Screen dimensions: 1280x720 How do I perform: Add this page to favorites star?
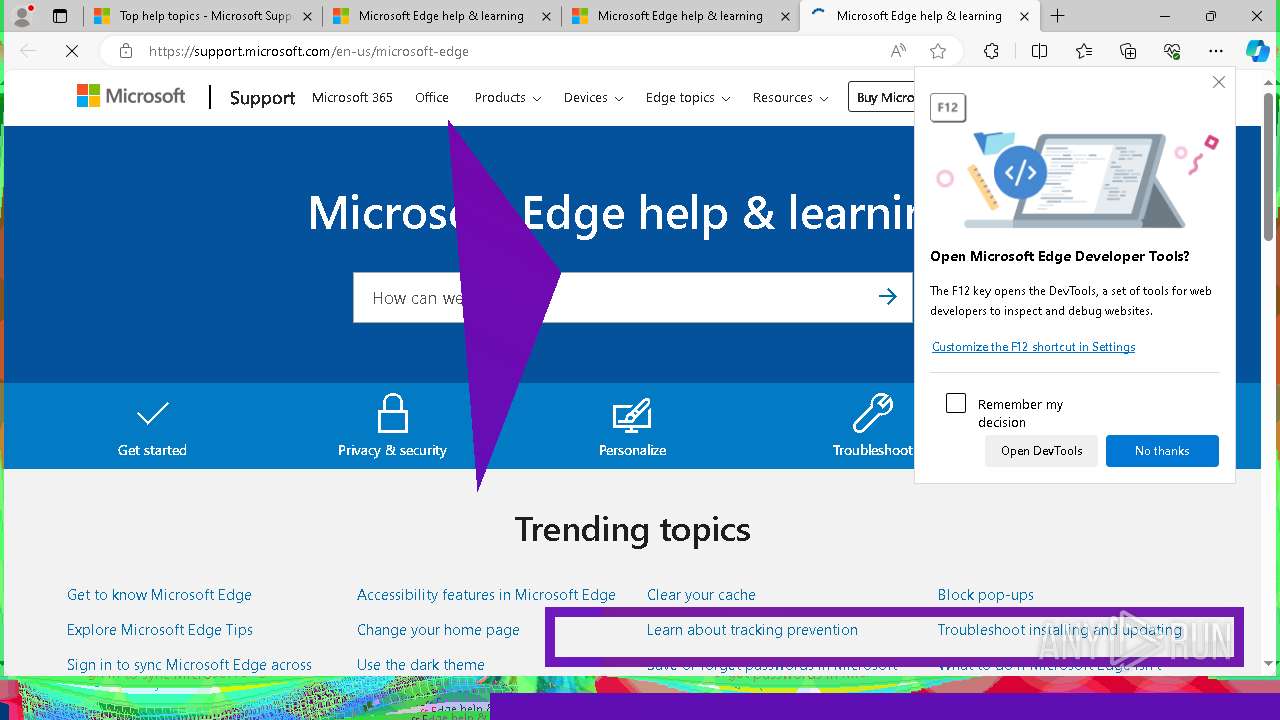pyautogui.click(x=937, y=51)
